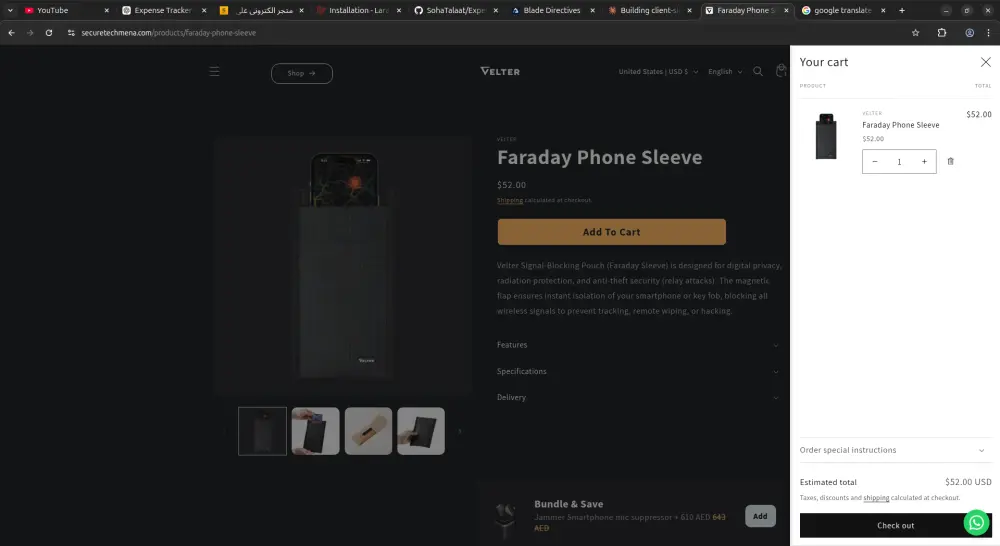Close the Your cart drawer
The height and width of the screenshot is (546, 1000).
click(985, 62)
